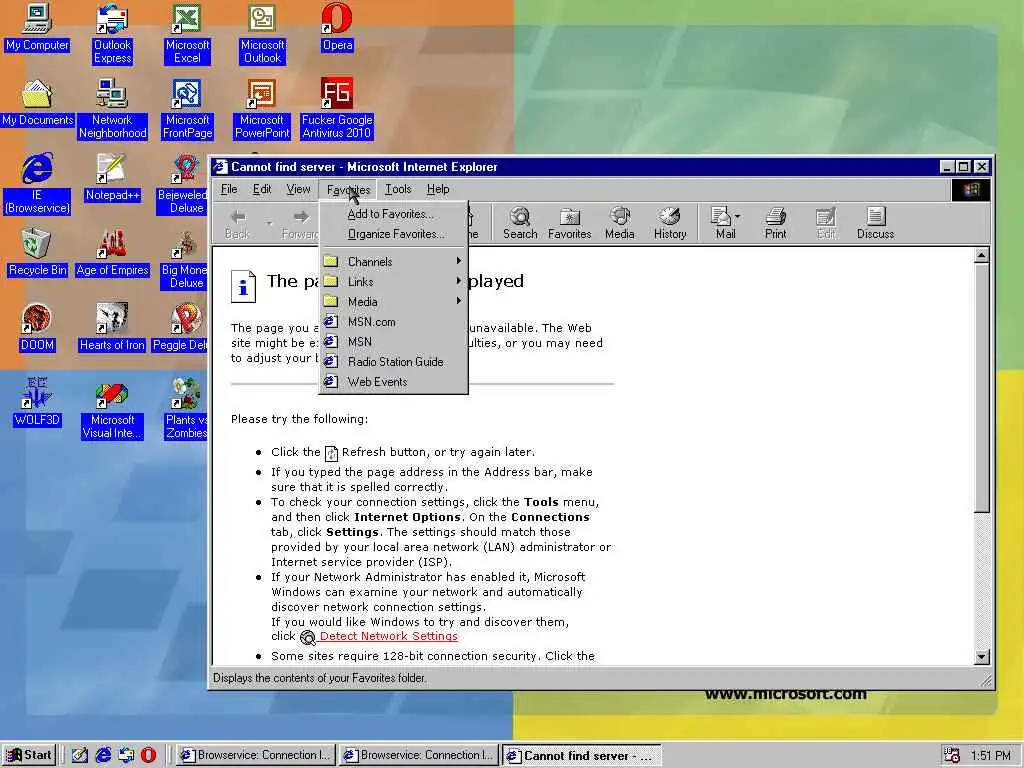Image resolution: width=1024 pixels, height=768 pixels.
Task: Expand the Media favorites folder submenu
Action: [394, 302]
